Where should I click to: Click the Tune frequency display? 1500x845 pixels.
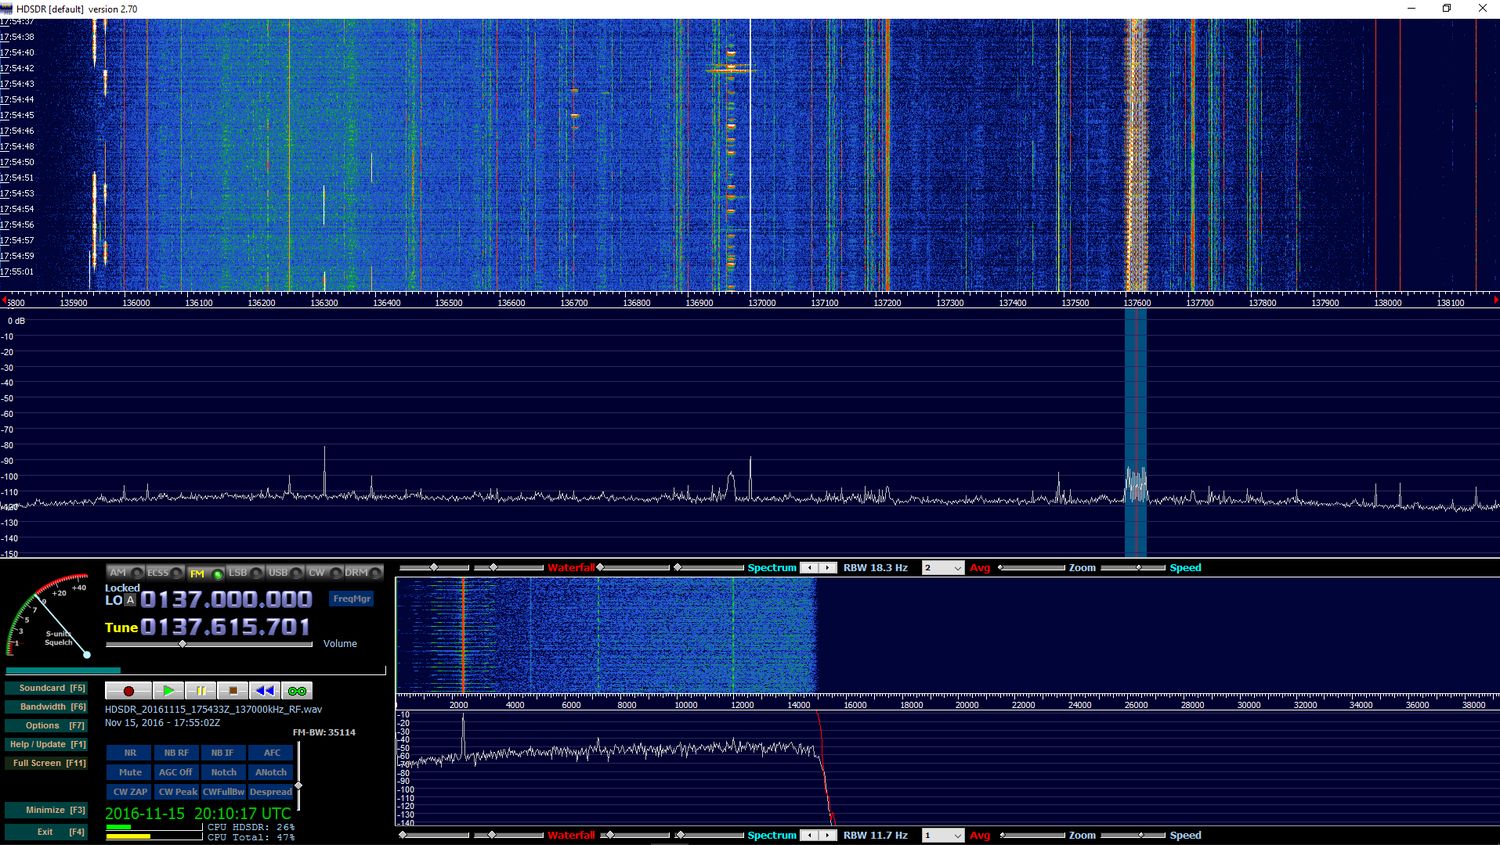[x=225, y=627]
